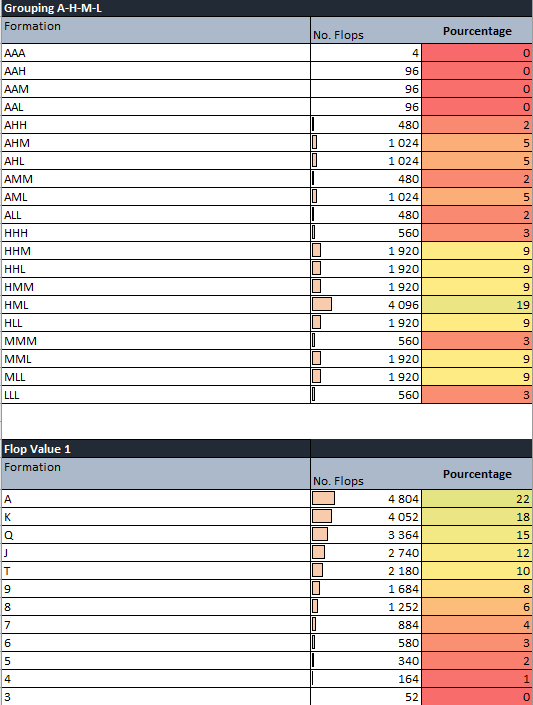Select the yellow percentage cell for HHM
The width and height of the screenshot is (533, 705).
point(477,251)
